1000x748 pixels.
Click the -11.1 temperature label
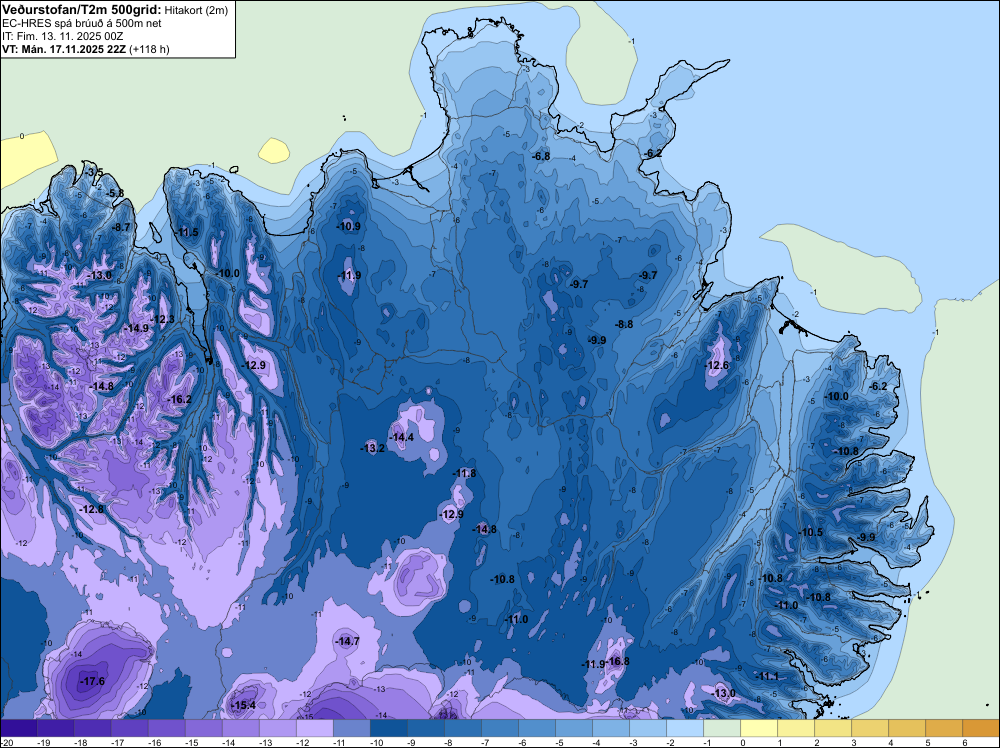pos(767,677)
